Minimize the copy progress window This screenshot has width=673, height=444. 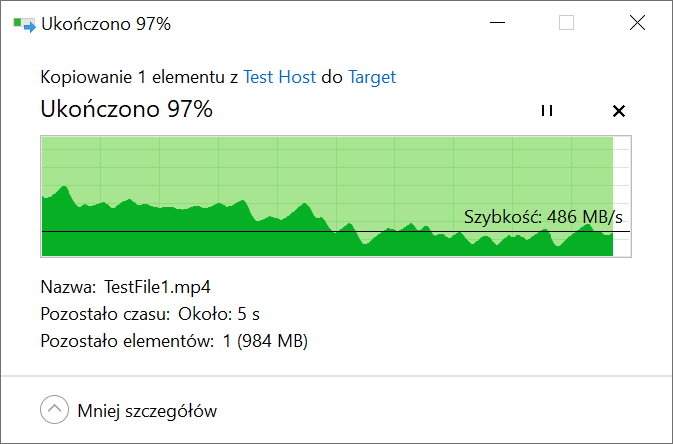497,23
